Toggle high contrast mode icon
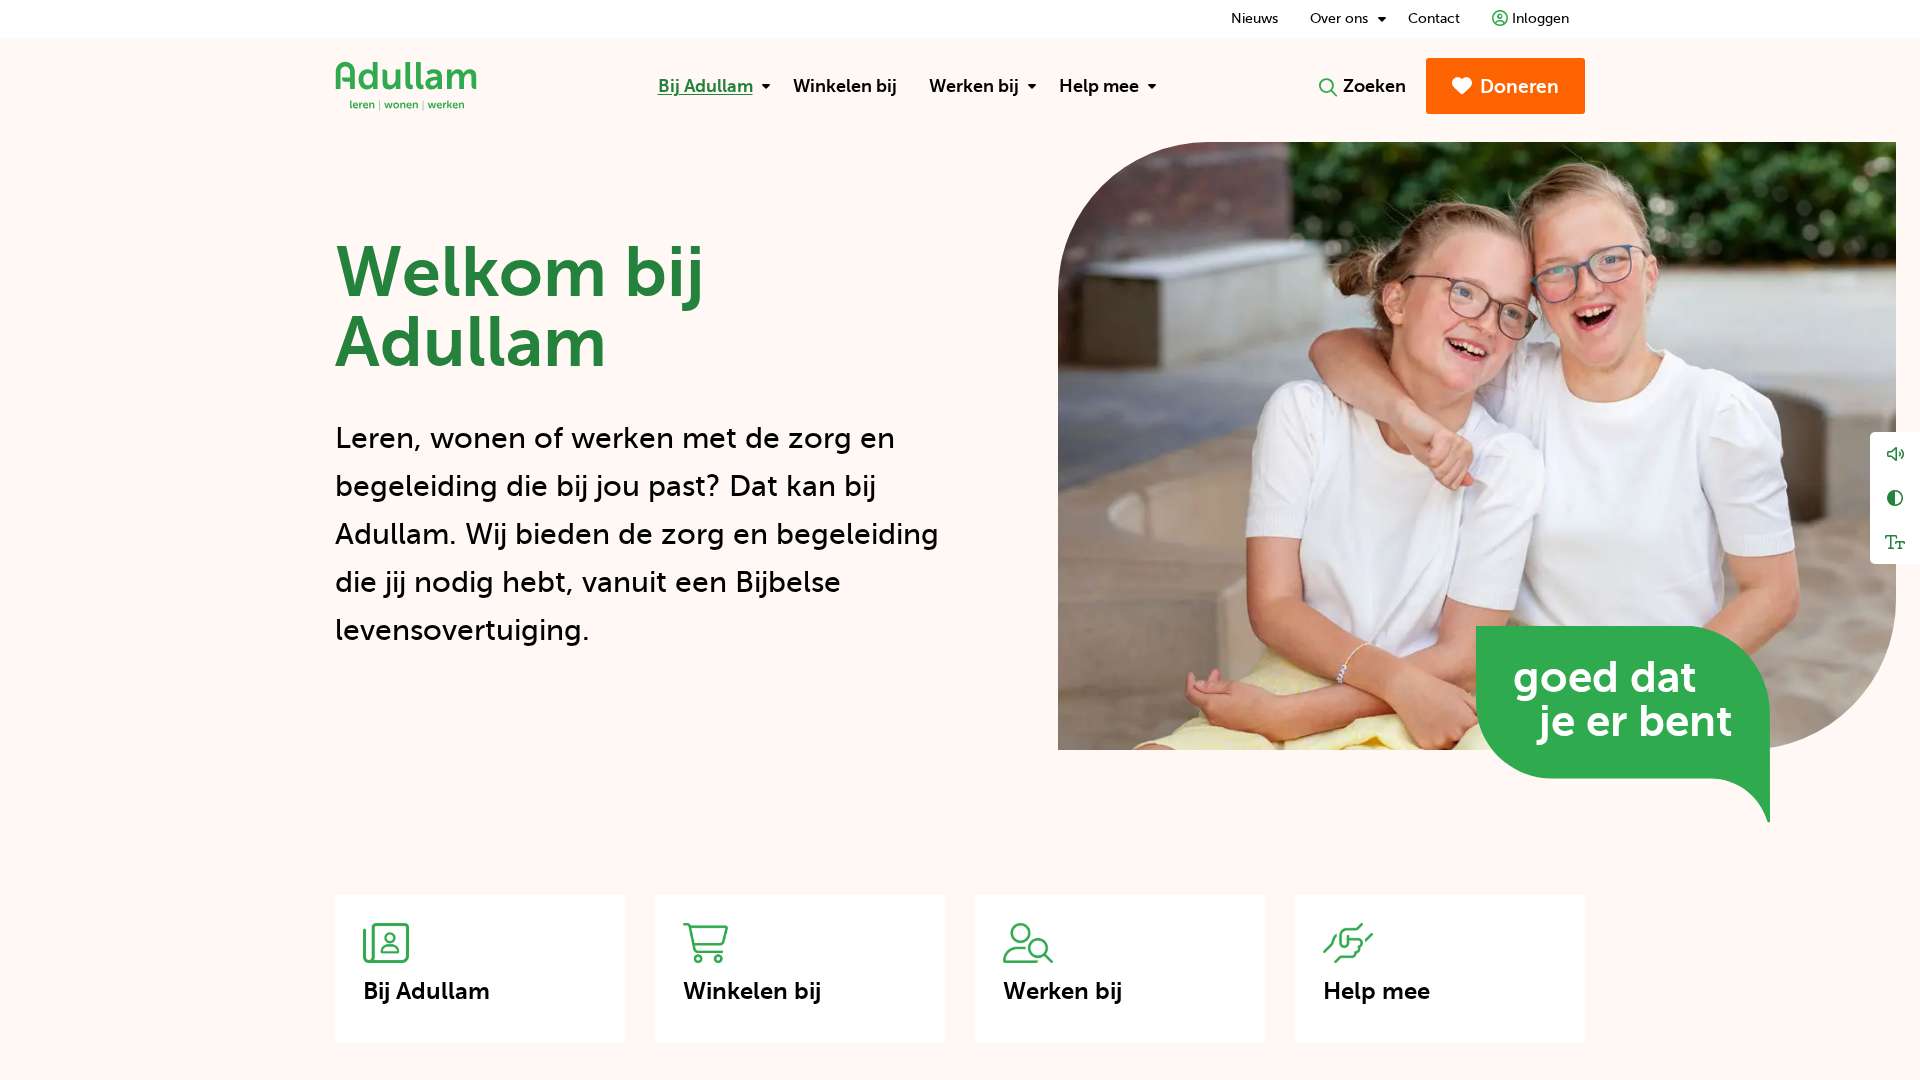1920x1080 pixels. tap(1895, 498)
